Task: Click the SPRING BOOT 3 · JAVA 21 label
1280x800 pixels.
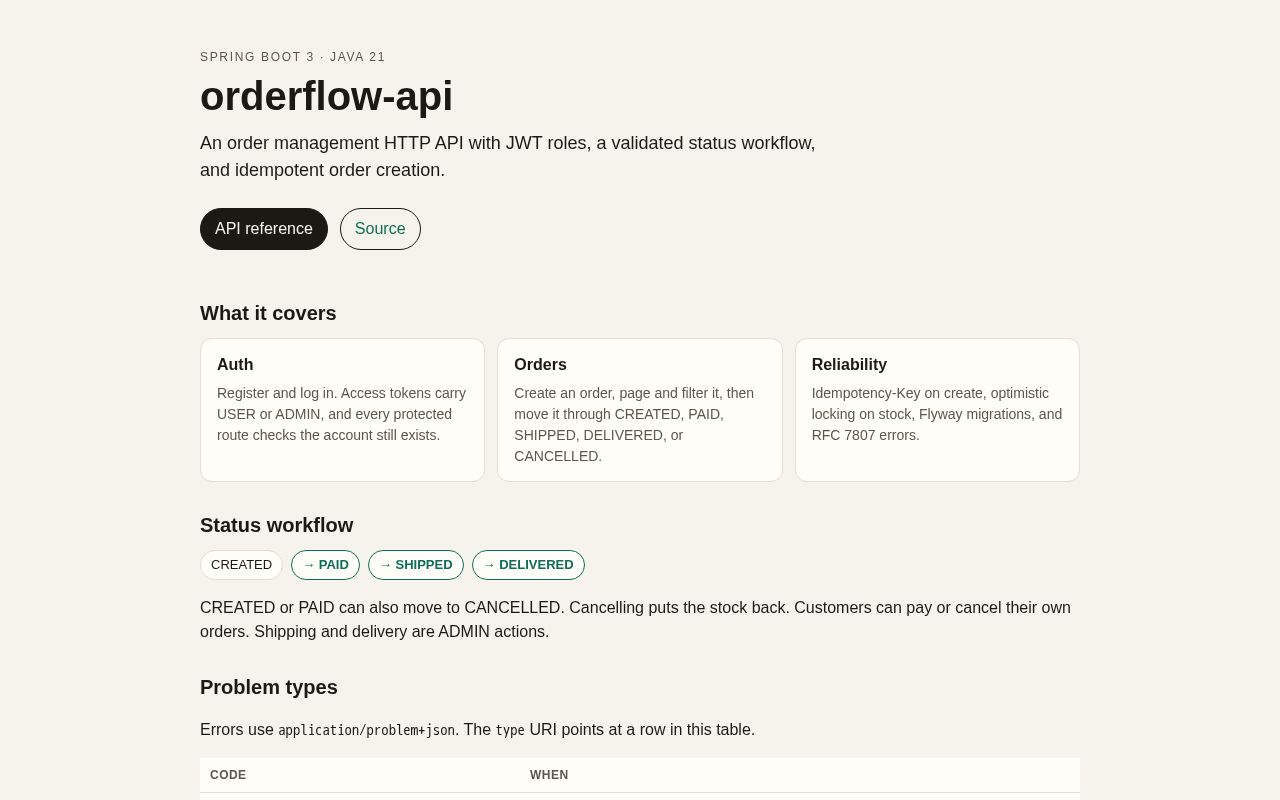Action: point(293,57)
